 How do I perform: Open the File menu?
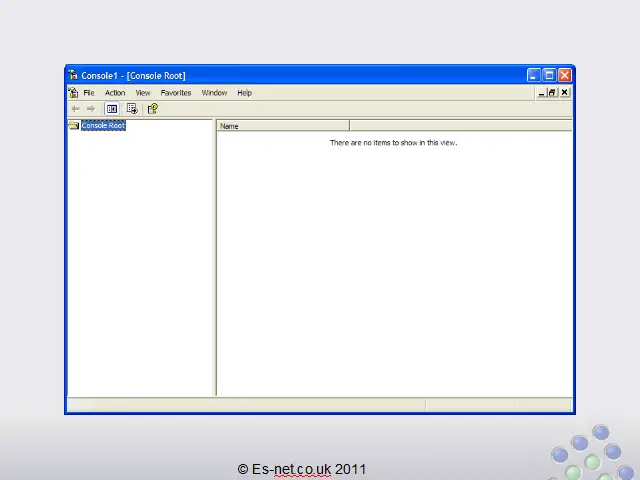point(89,93)
